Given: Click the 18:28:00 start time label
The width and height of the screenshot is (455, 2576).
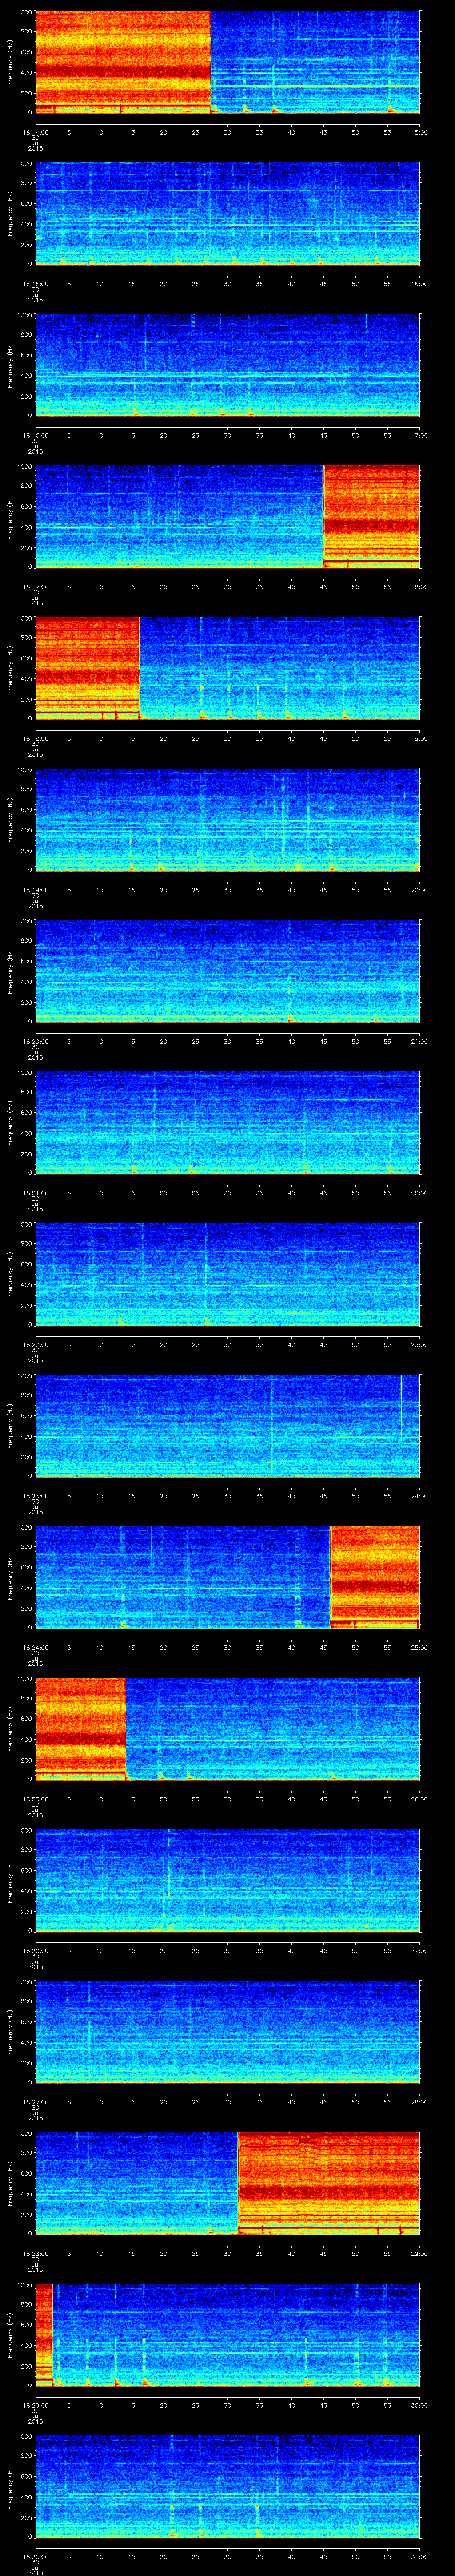Looking at the screenshot, I should [x=35, y=2254].
